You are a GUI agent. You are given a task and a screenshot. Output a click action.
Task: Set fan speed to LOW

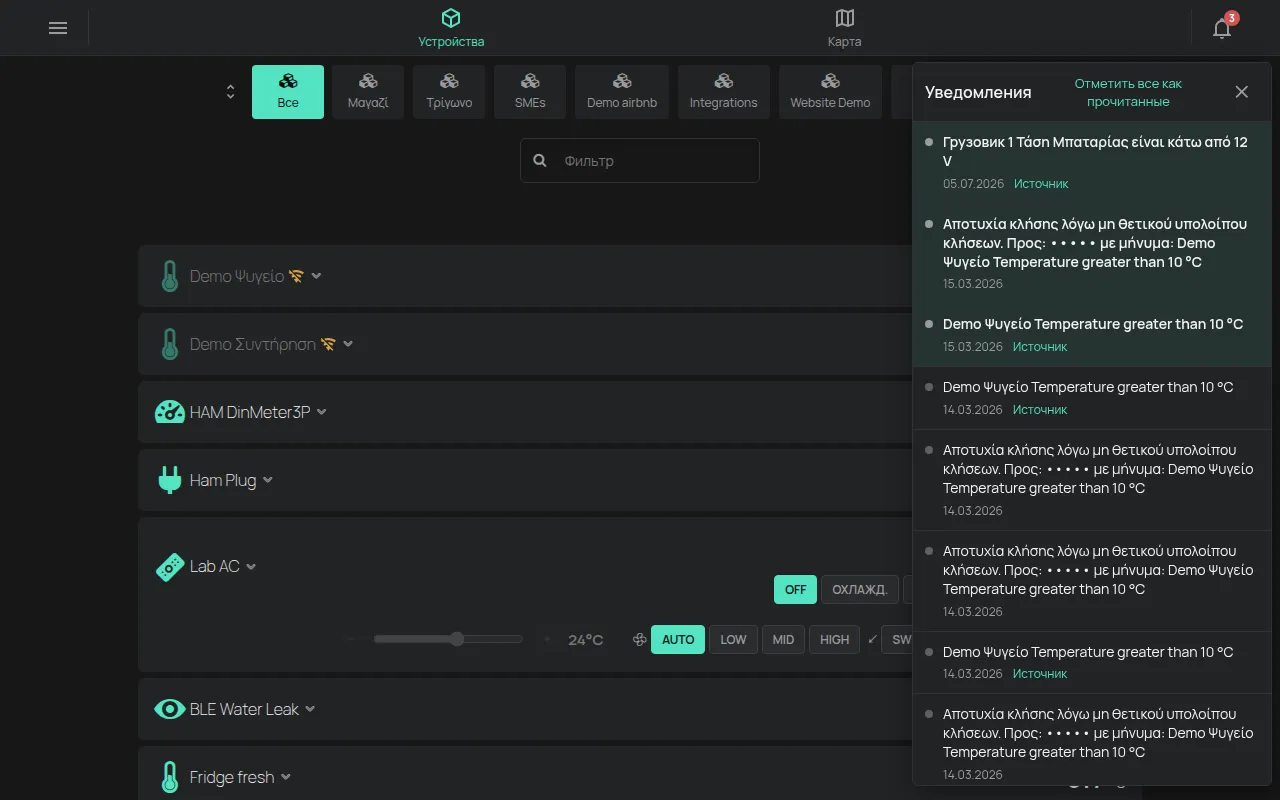click(x=733, y=639)
